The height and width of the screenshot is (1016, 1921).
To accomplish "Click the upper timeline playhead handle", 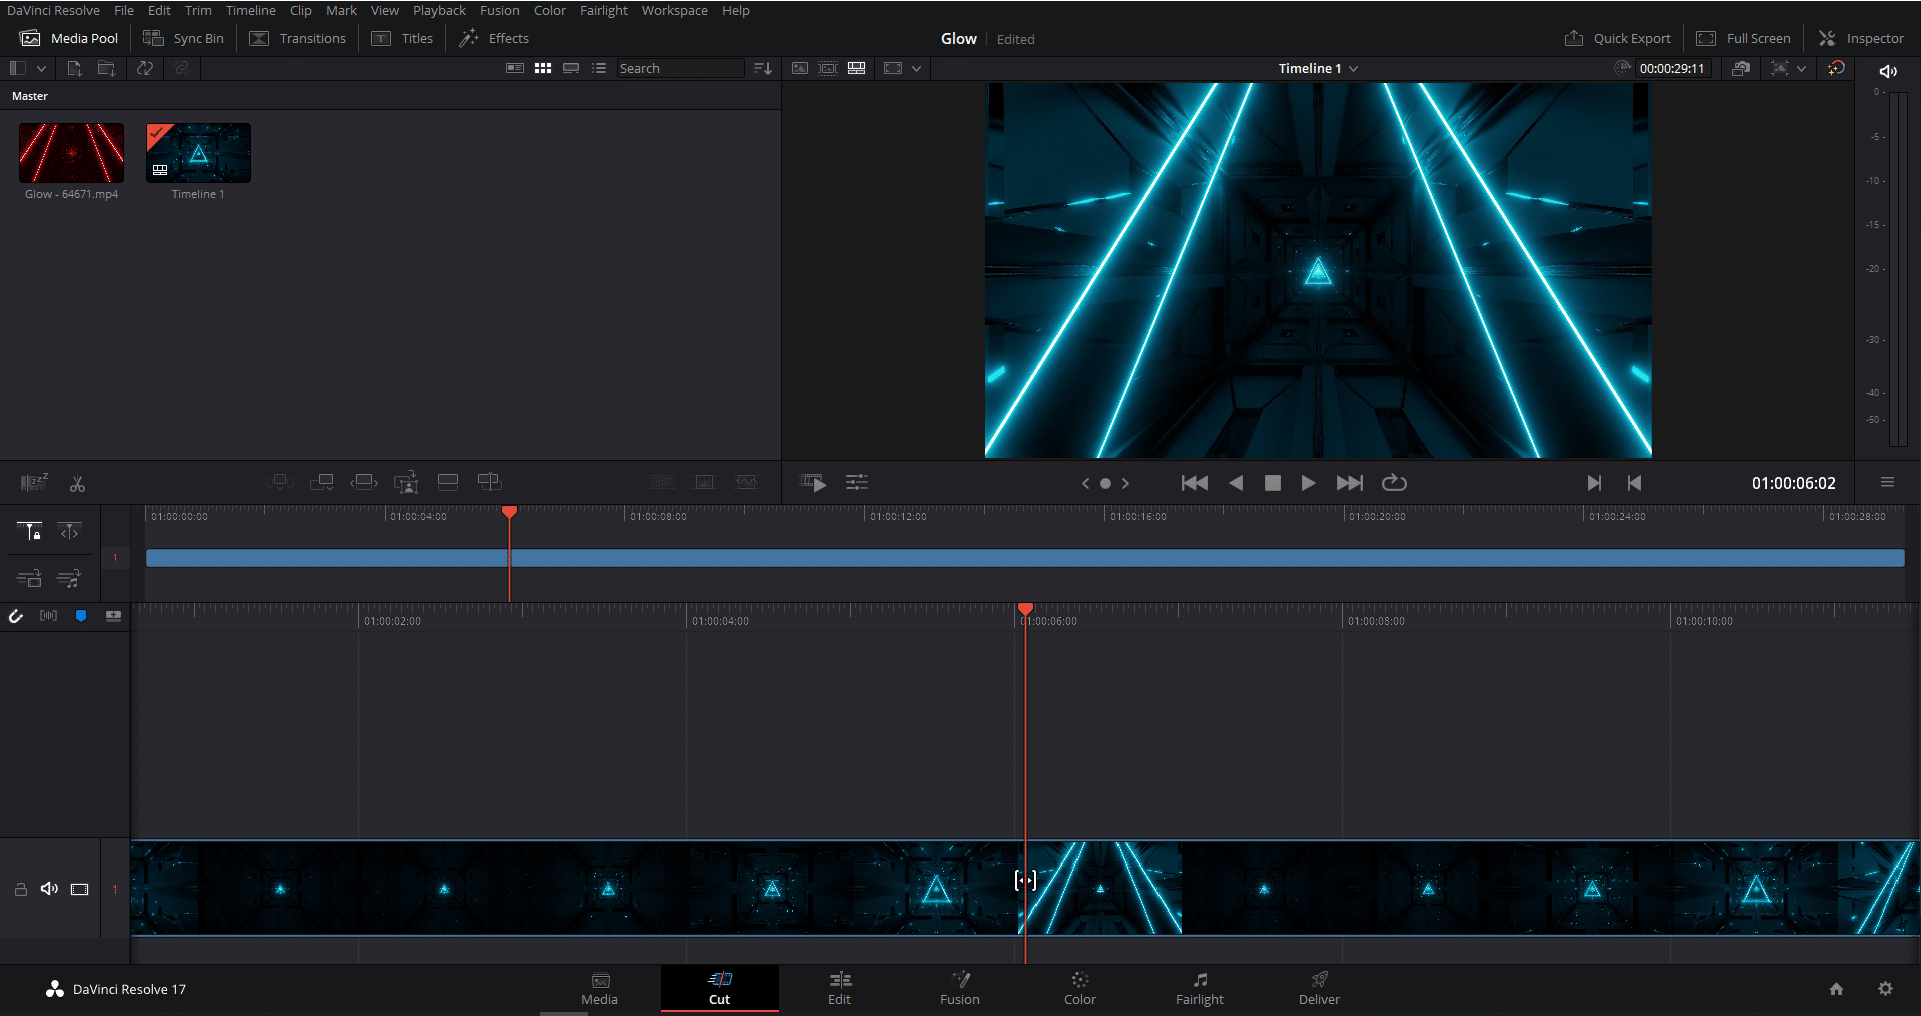I will 509,512.
